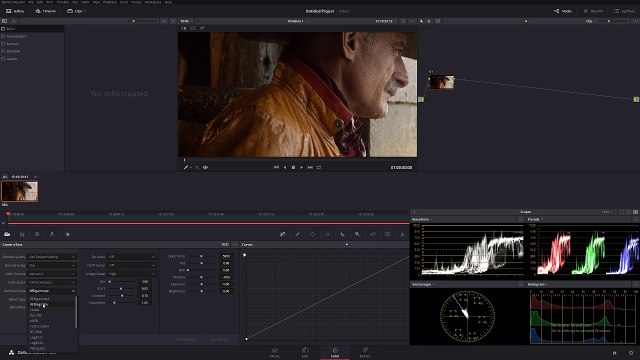Click the viewer color picker icon
This screenshot has height=360, width=640.
pos(186,167)
